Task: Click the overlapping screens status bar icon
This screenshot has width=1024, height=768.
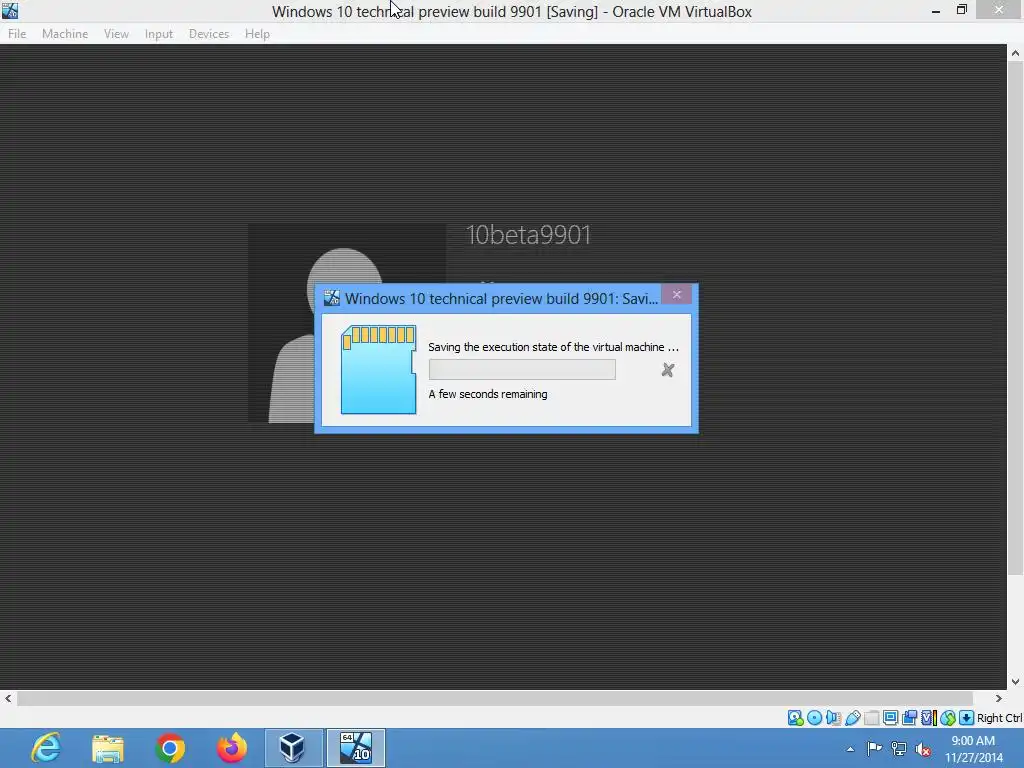Action: point(909,718)
